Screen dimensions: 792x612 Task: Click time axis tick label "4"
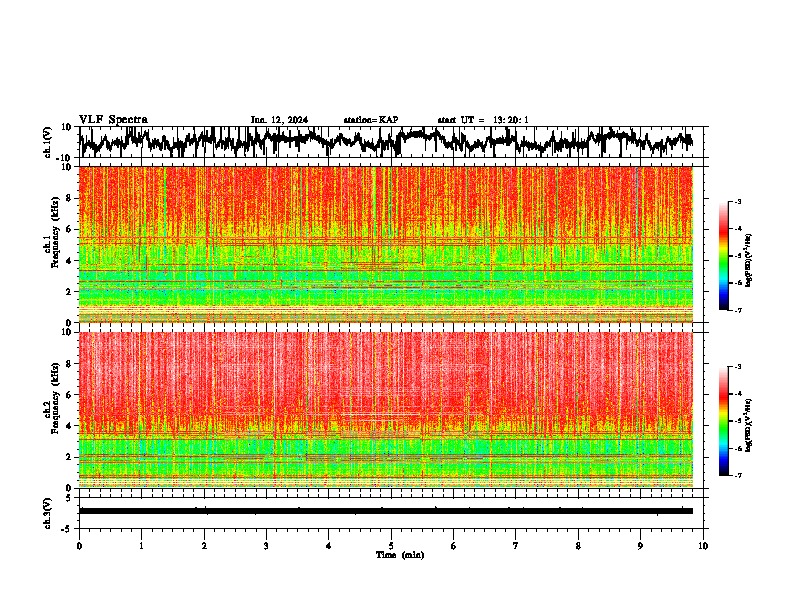(x=329, y=546)
